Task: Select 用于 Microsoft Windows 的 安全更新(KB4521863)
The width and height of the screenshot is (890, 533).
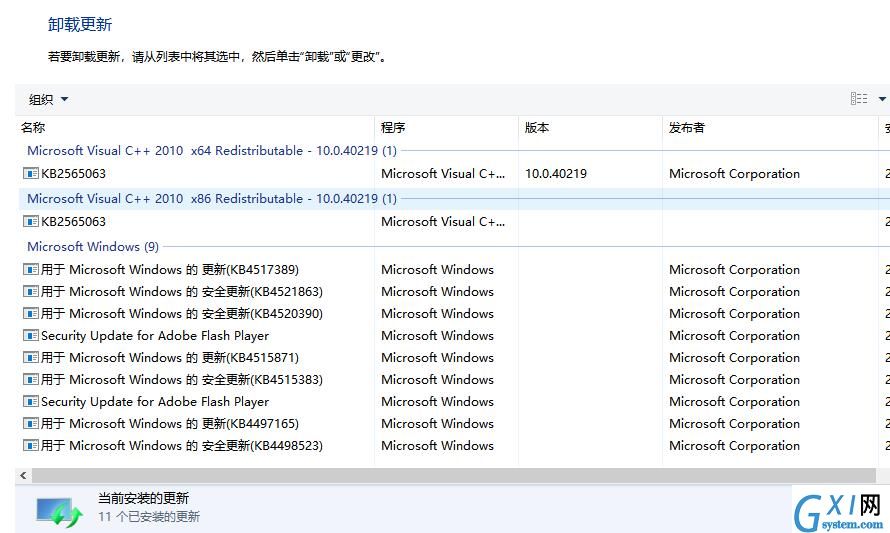Action: pos(182,292)
